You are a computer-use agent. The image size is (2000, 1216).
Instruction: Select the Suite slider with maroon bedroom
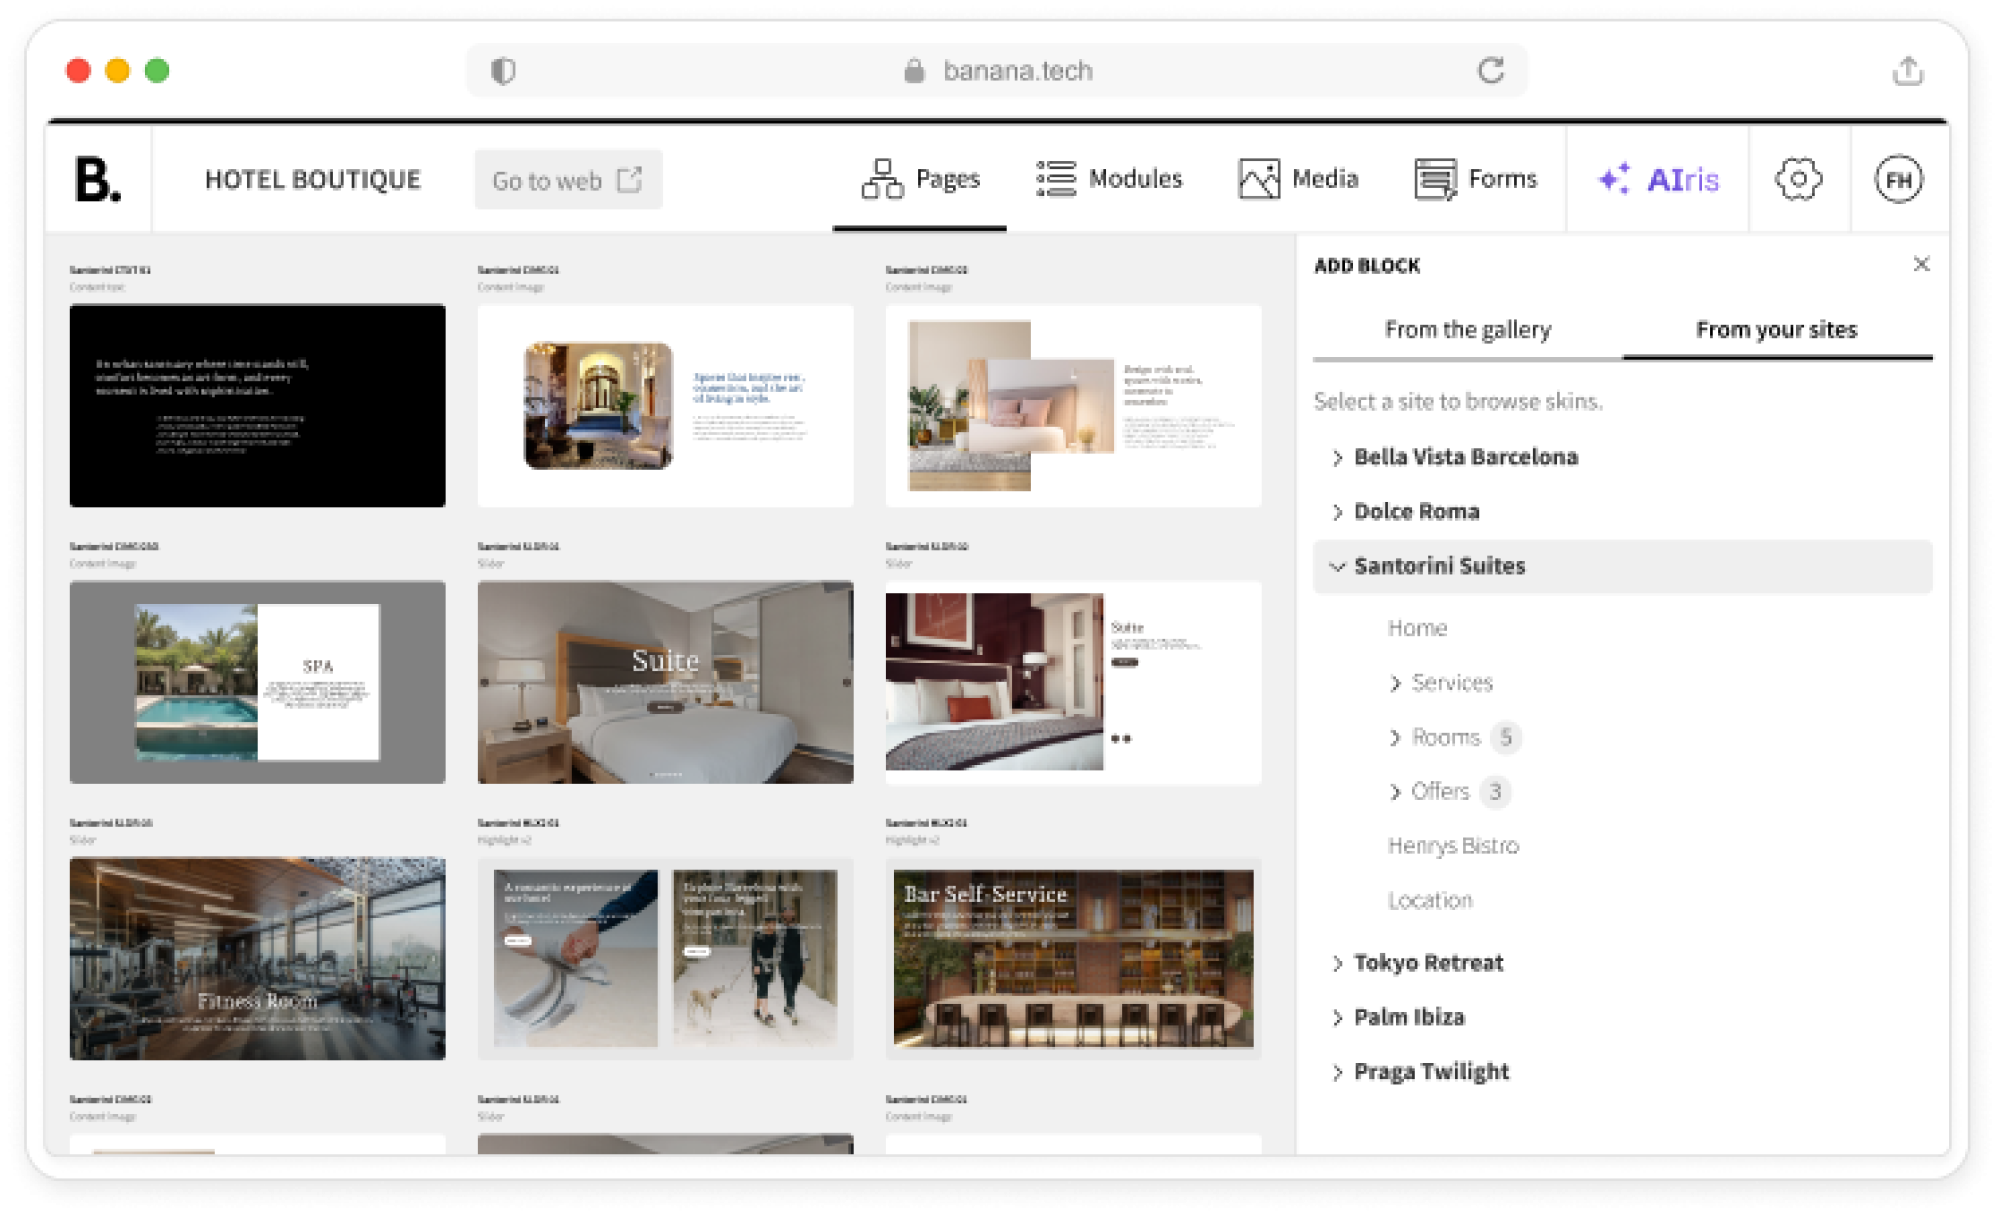[x=1073, y=682]
